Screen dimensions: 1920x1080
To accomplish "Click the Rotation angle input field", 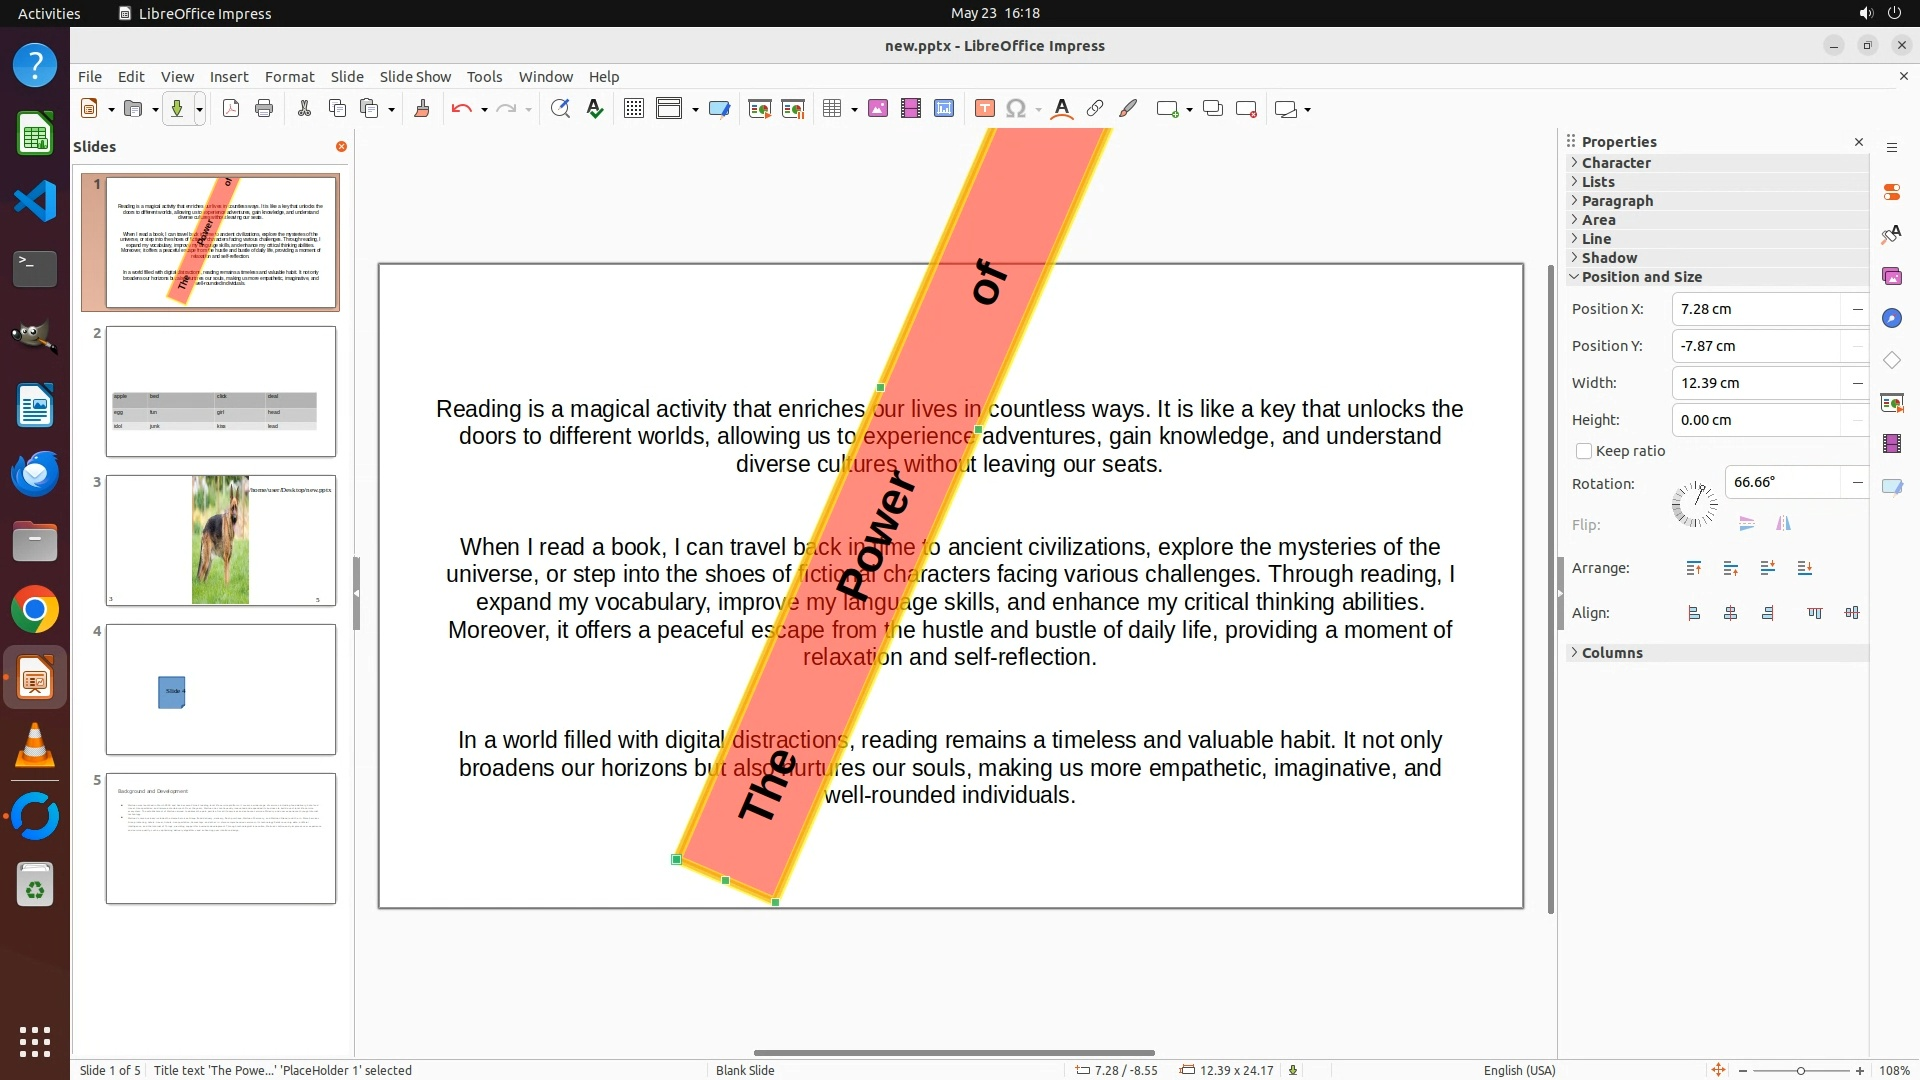I will point(1782,482).
